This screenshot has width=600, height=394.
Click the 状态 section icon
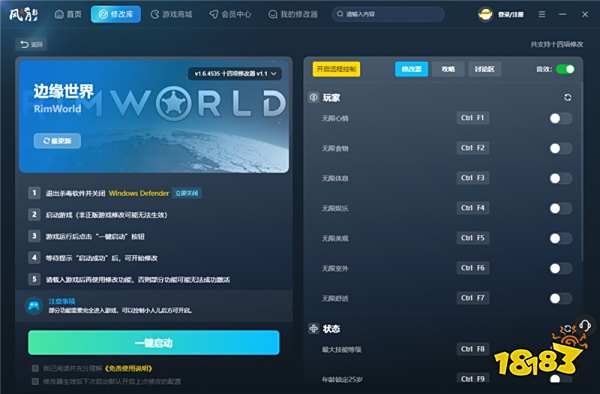(x=313, y=328)
